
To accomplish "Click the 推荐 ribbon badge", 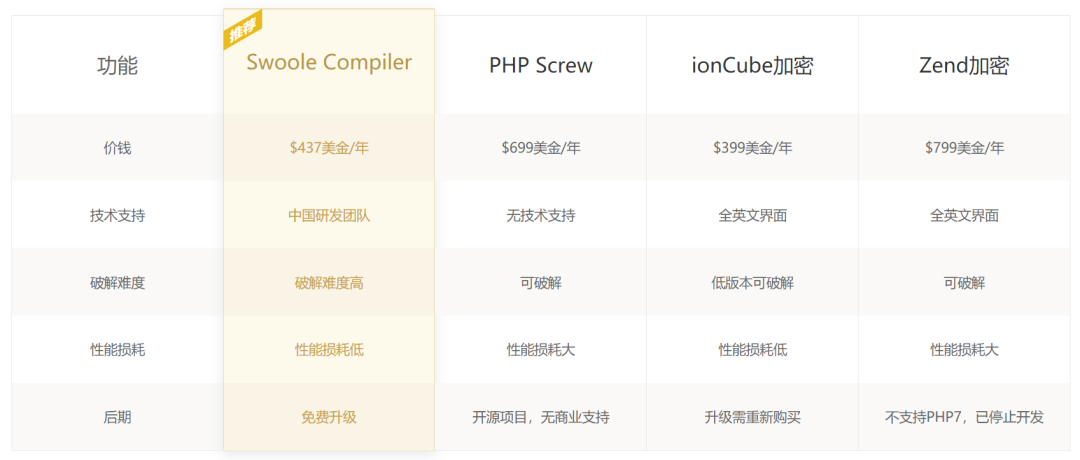I will click(240, 31).
